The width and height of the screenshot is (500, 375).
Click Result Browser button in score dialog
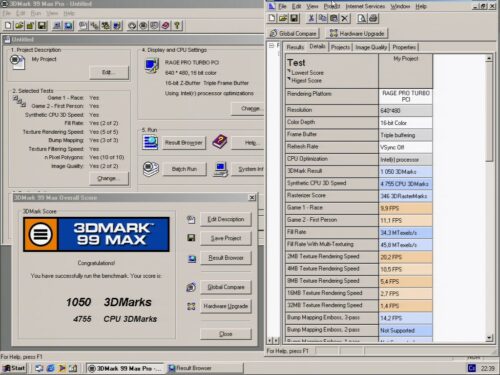226,258
